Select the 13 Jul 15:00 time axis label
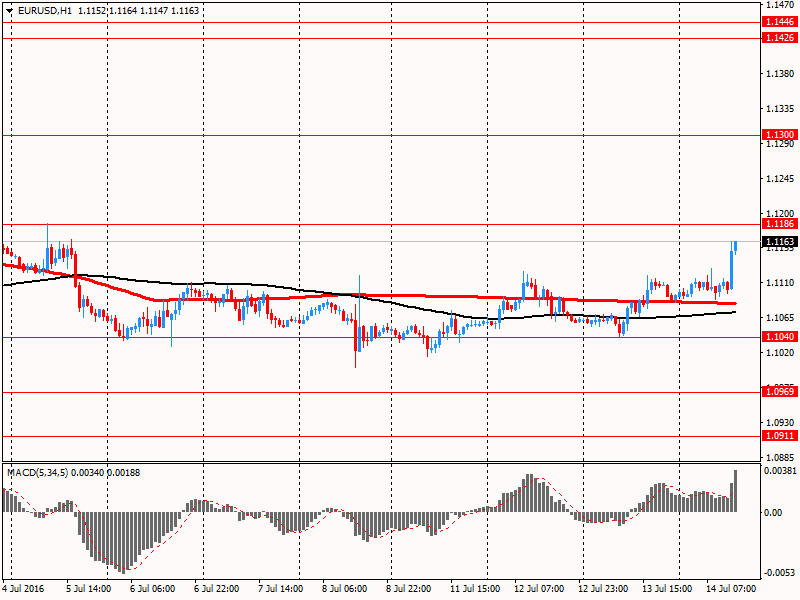 (x=667, y=589)
